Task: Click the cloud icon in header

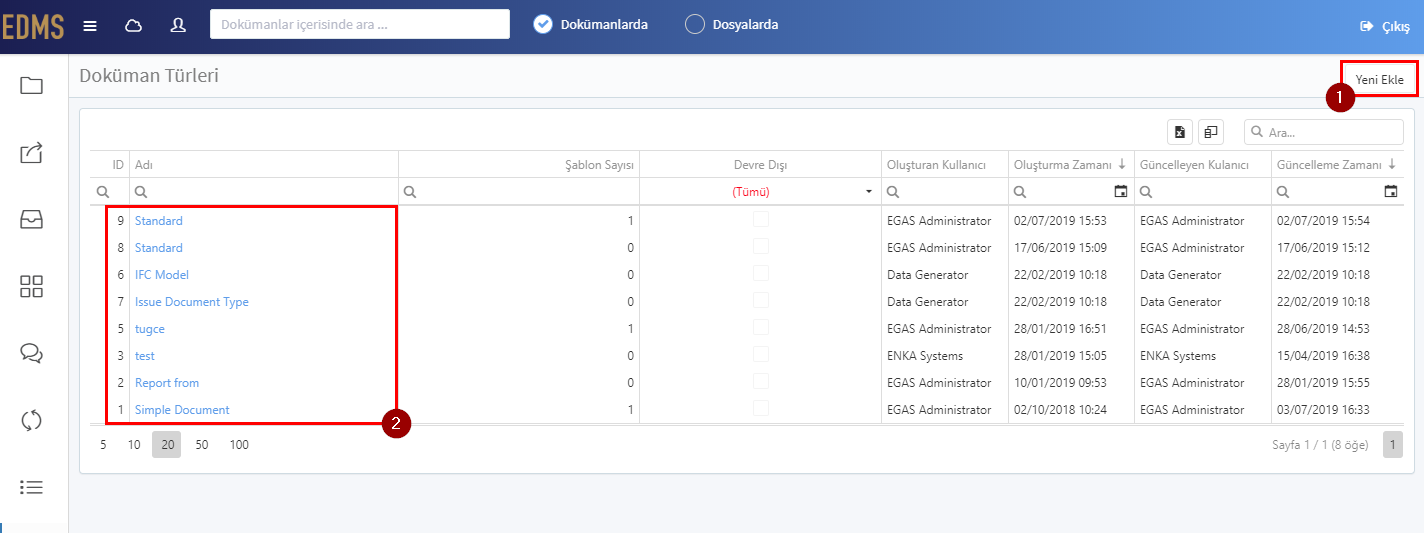Action: [133, 25]
